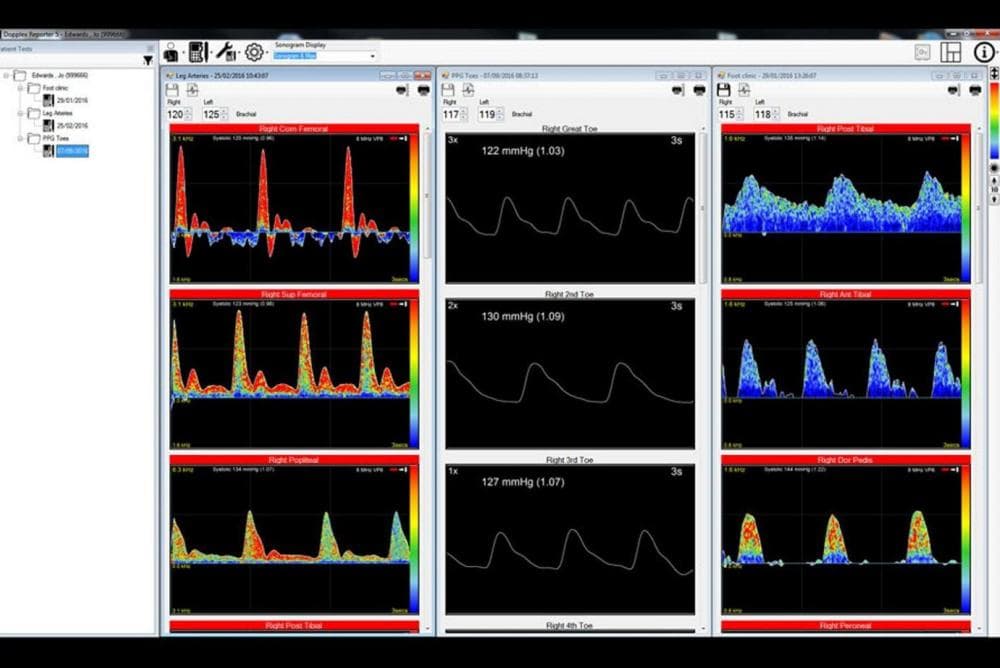Collapse the Edwards, Jo patient tree node
1000x668 pixels.
(6, 75)
